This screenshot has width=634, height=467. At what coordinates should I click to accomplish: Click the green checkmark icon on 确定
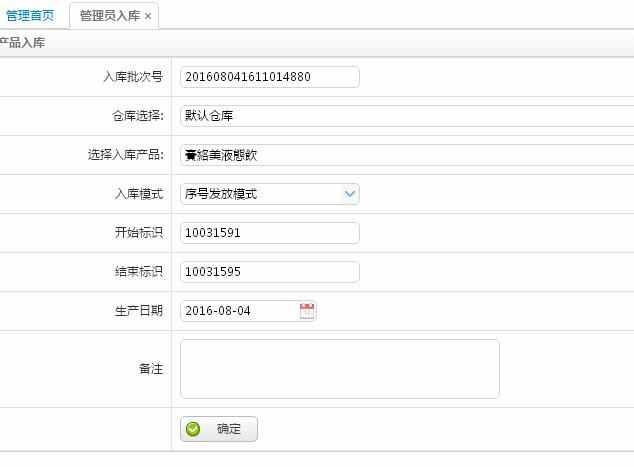click(193, 429)
